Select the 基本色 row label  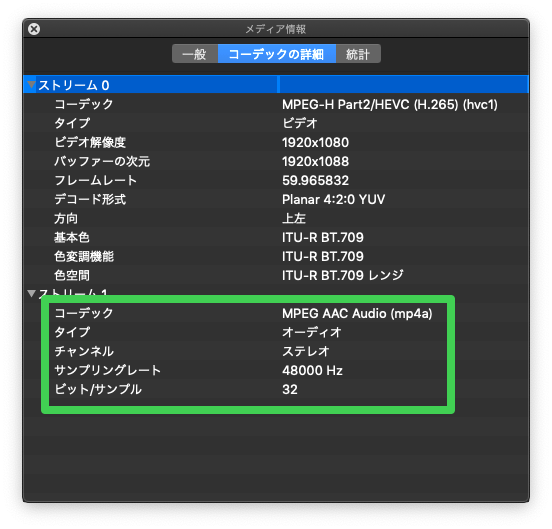(x=72, y=237)
